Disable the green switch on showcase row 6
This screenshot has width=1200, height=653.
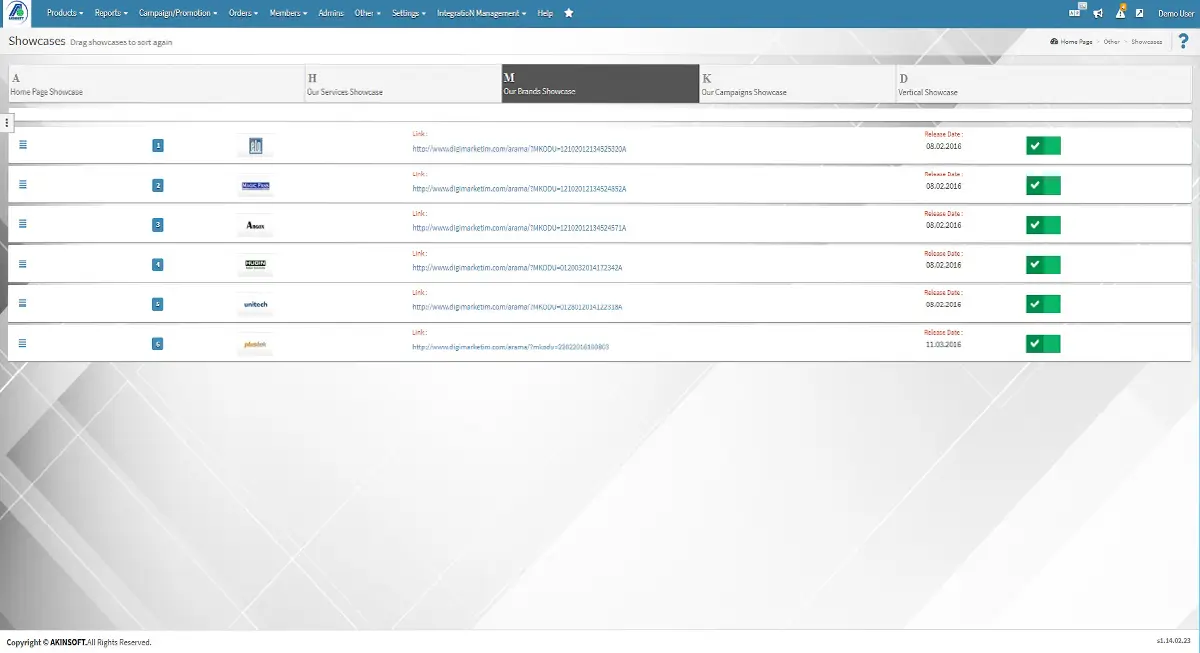1043,344
